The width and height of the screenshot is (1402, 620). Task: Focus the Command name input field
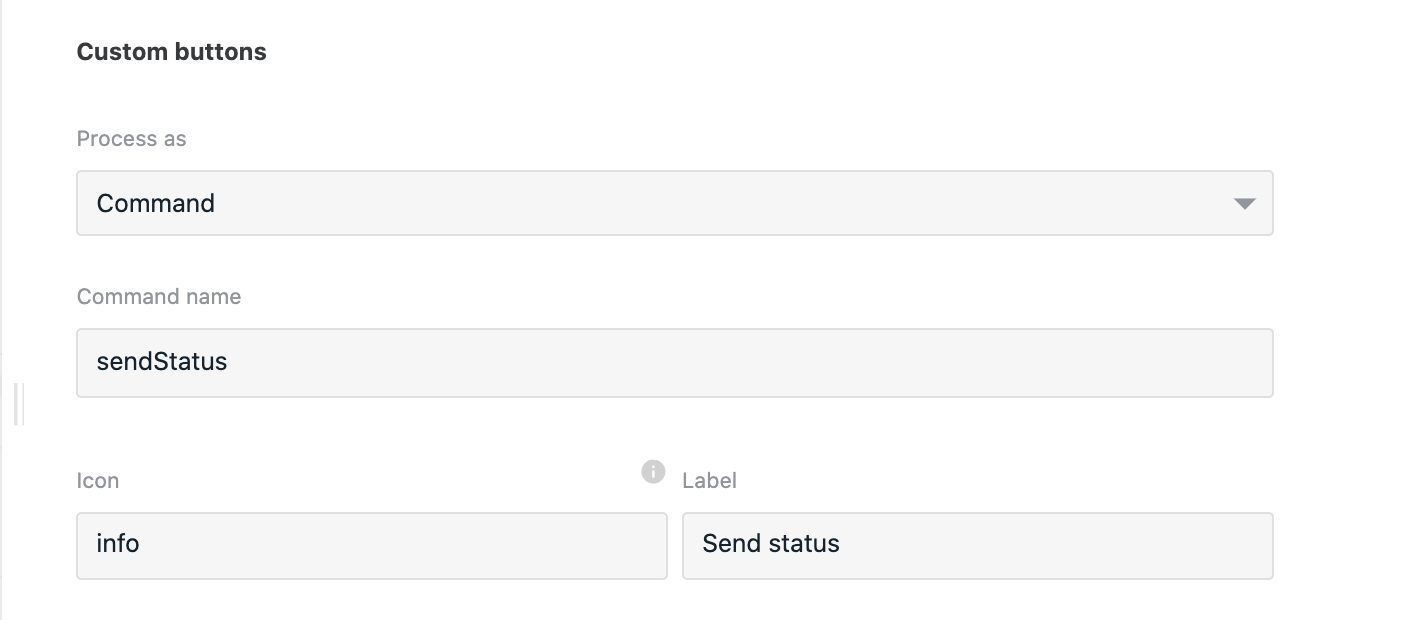pyautogui.click(x=675, y=363)
